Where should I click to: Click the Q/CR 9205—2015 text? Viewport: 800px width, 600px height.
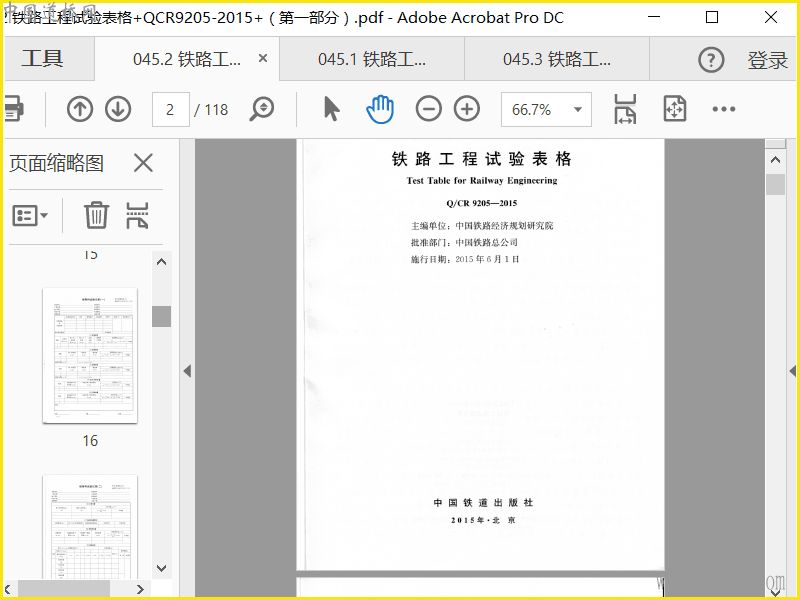(482, 203)
